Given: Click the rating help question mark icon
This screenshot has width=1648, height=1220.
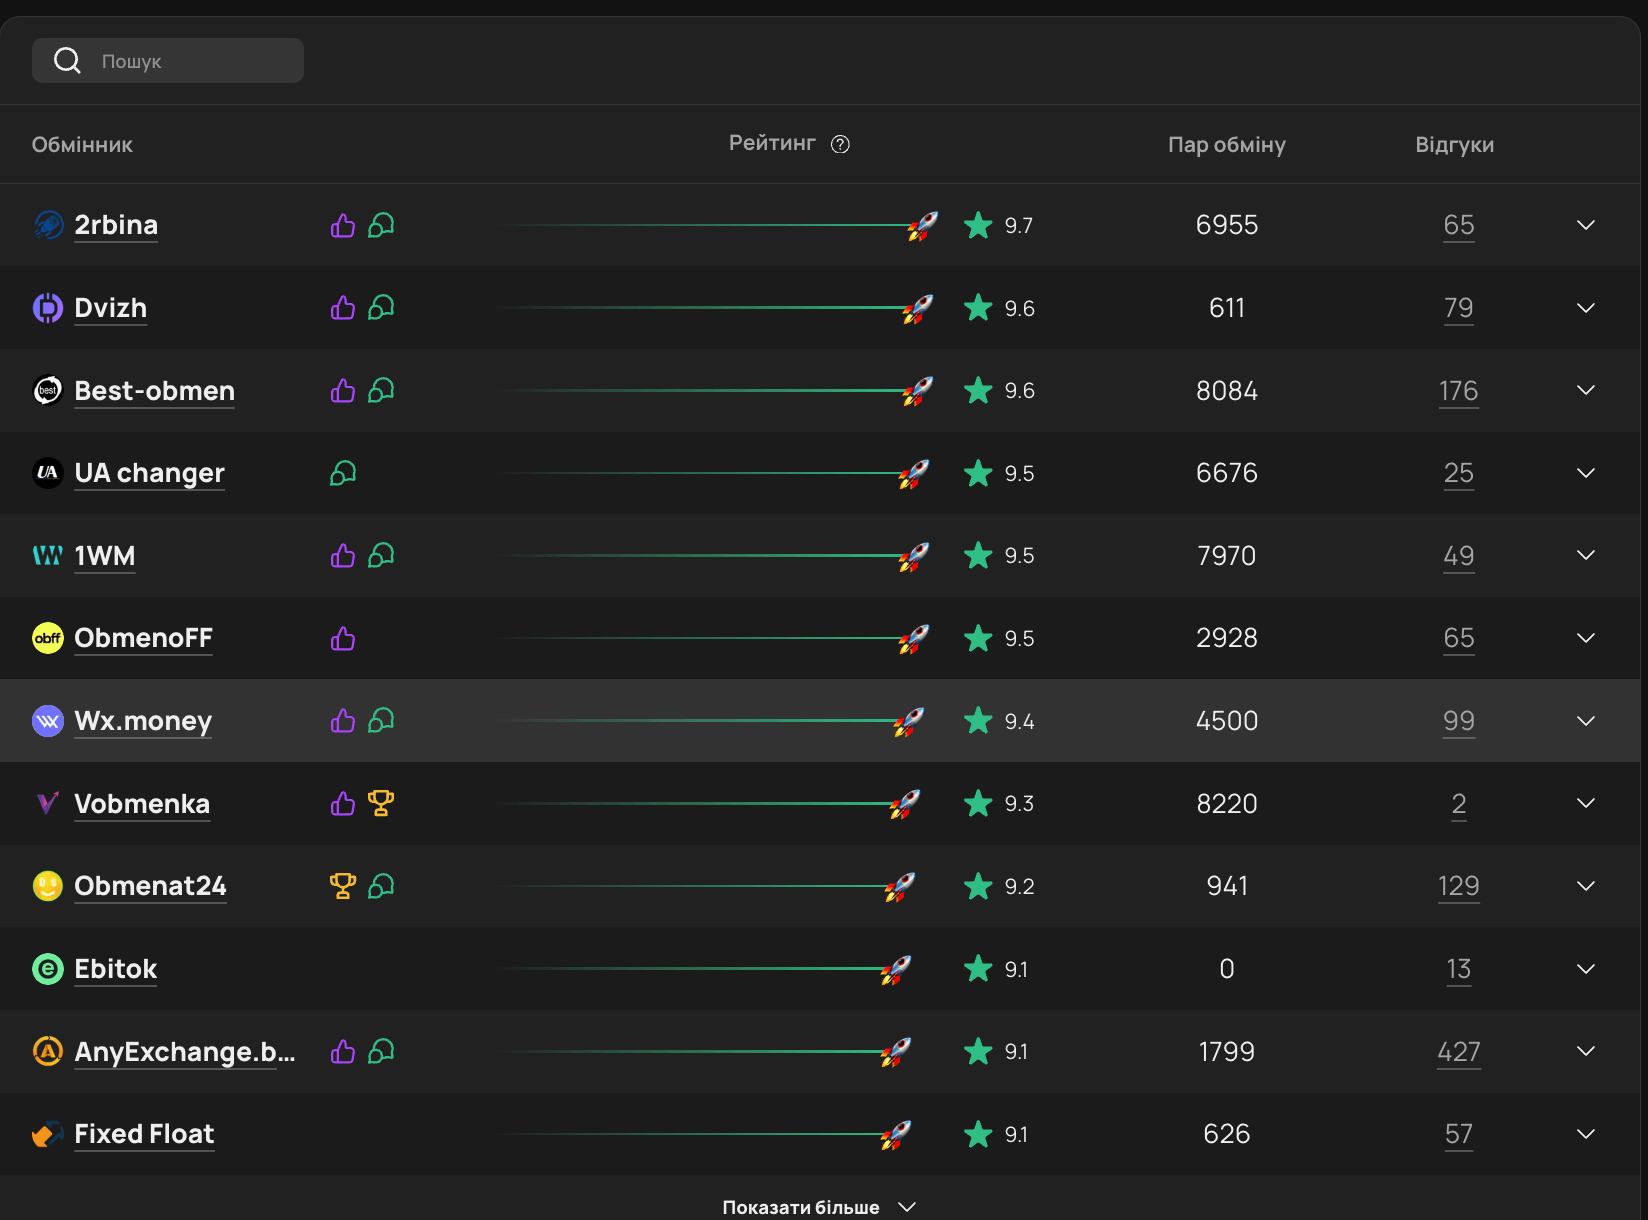Looking at the screenshot, I should (840, 144).
